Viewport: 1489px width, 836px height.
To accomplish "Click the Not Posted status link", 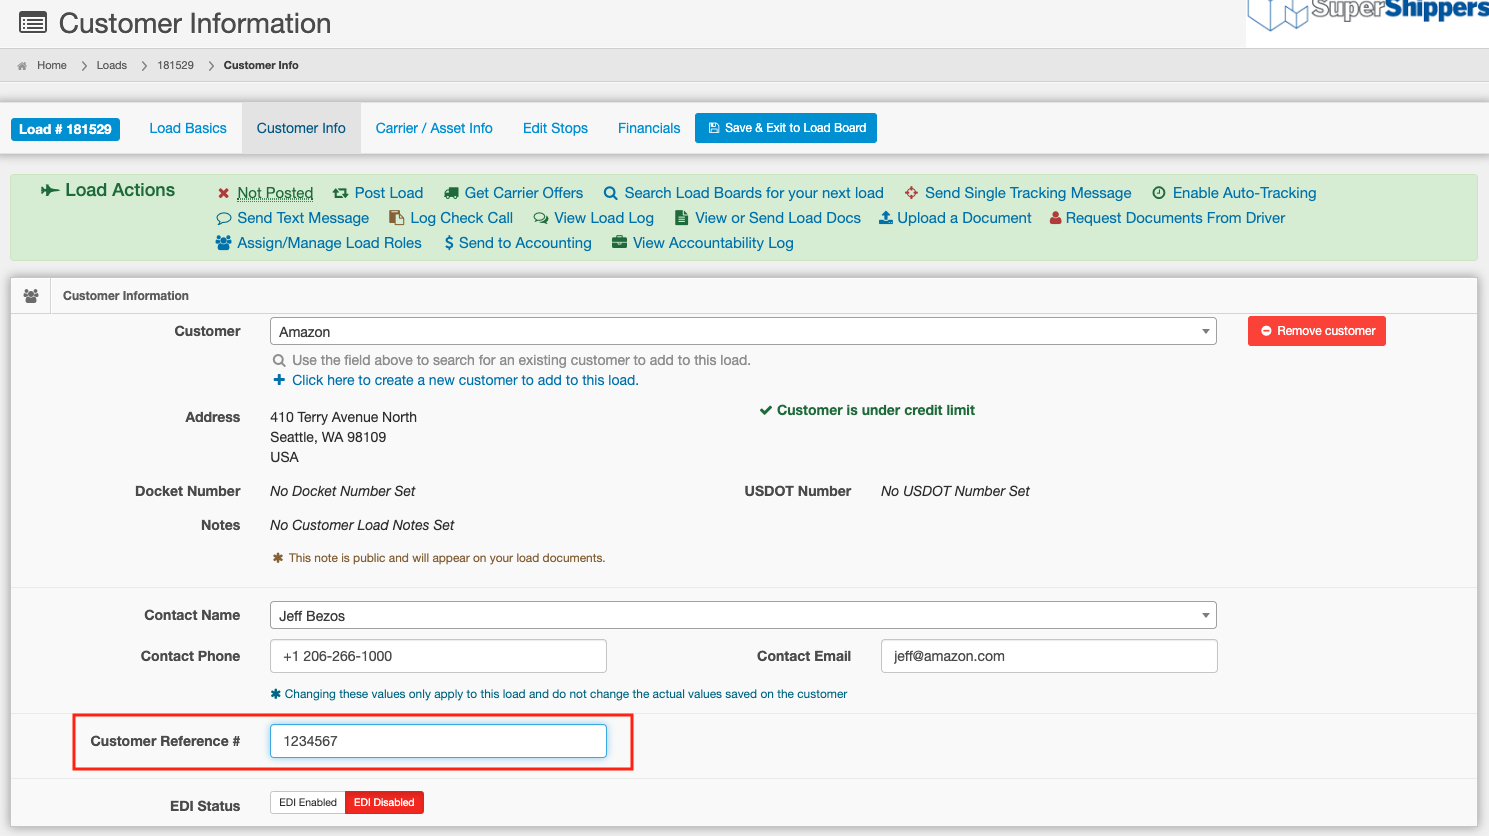I will [x=275, y=193].
